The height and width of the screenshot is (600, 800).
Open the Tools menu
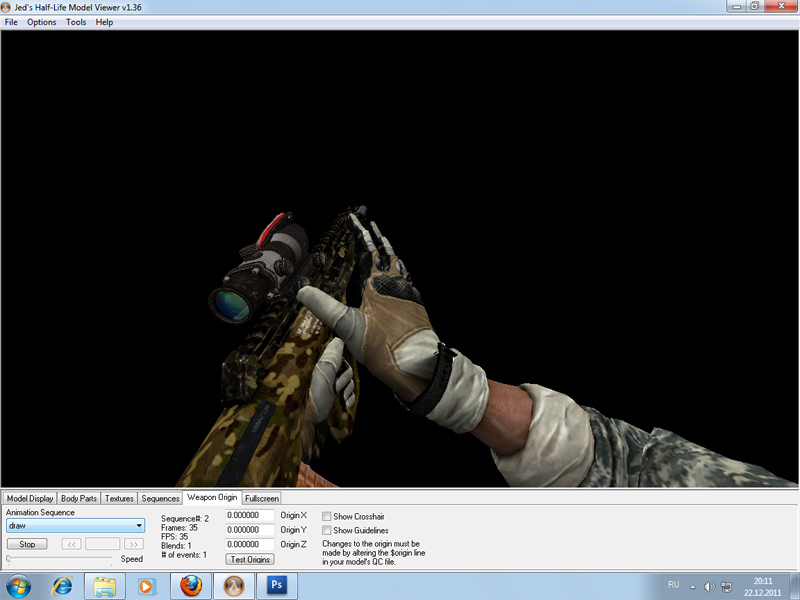(76, 22)
